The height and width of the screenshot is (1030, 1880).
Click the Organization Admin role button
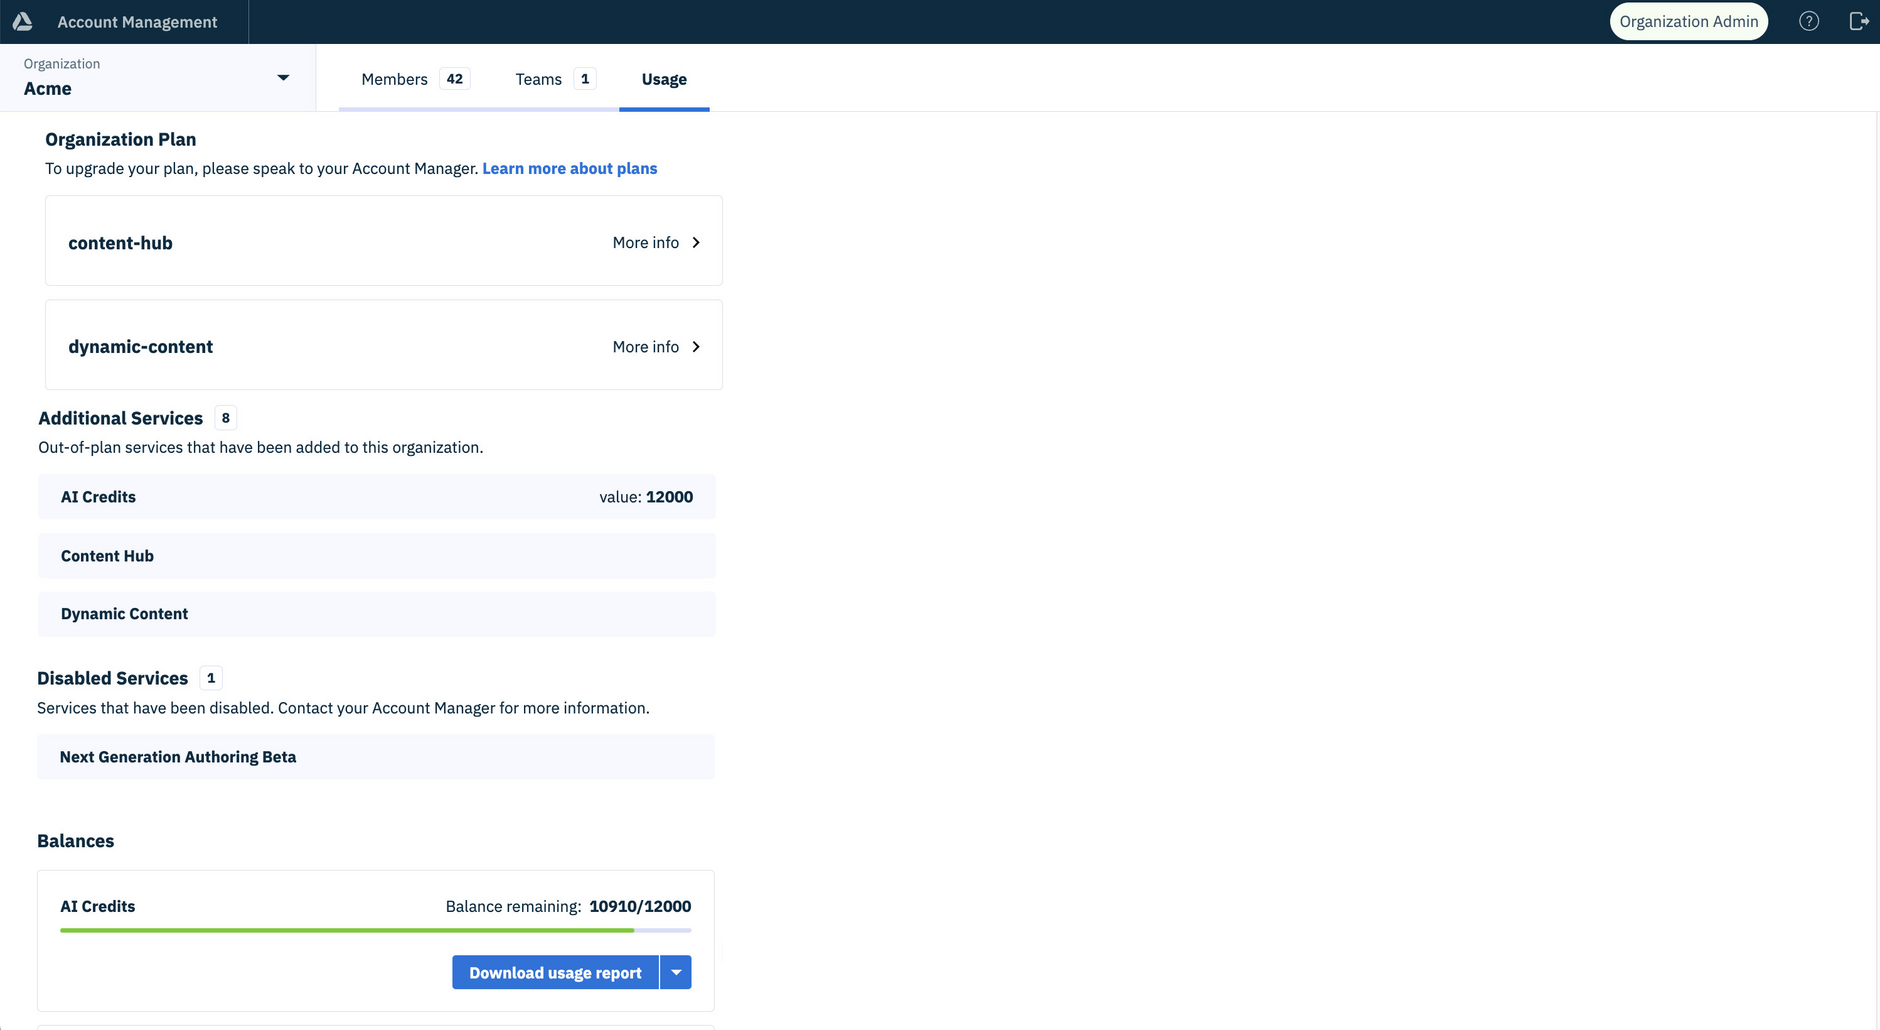click(1688, 20)
